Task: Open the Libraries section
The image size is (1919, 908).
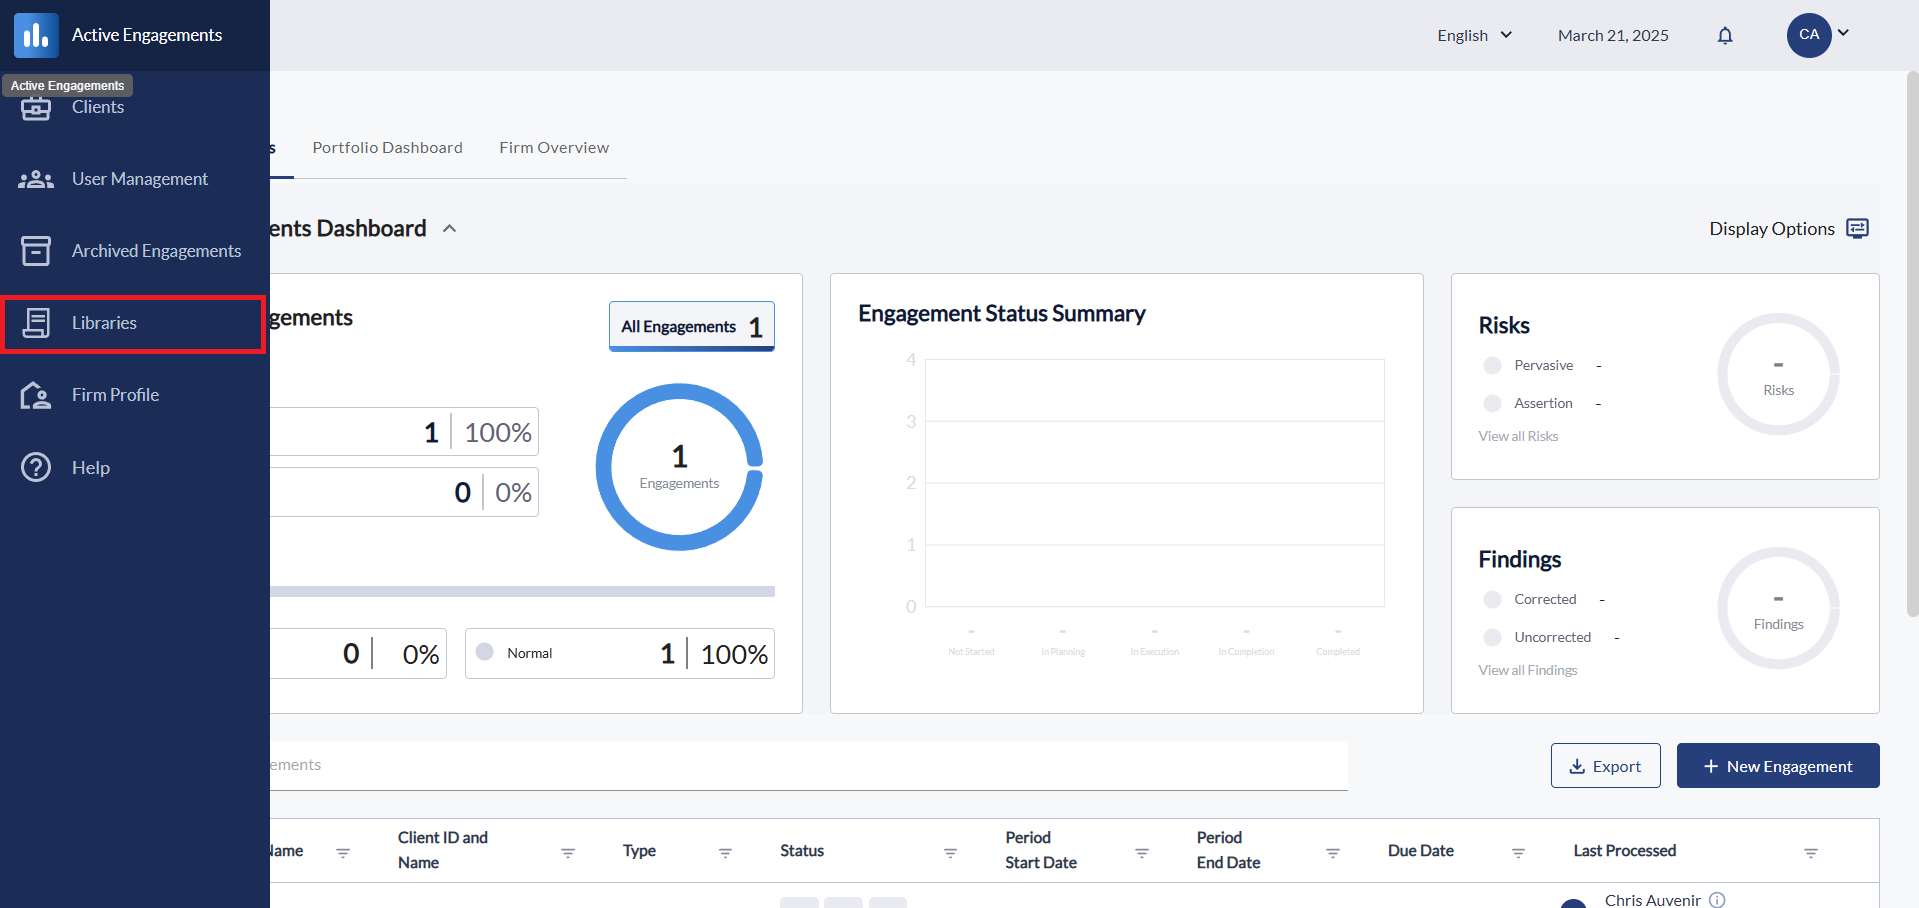Action: point(104,323)
